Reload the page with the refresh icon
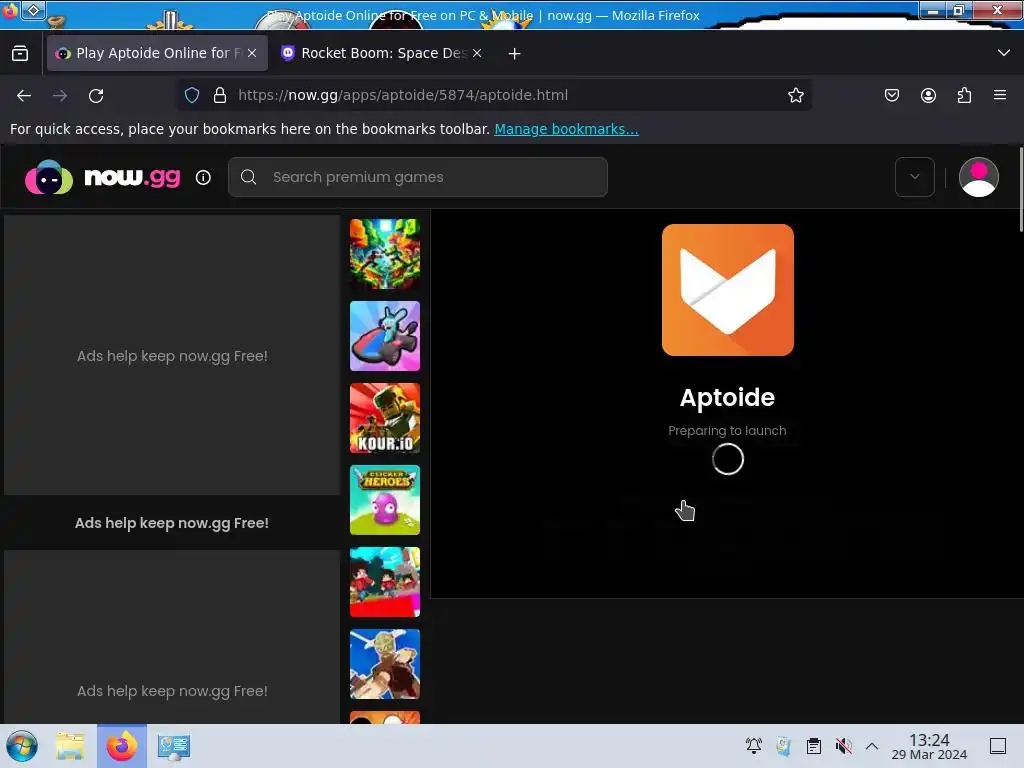The image size is (1024, 768). point(96,96)
